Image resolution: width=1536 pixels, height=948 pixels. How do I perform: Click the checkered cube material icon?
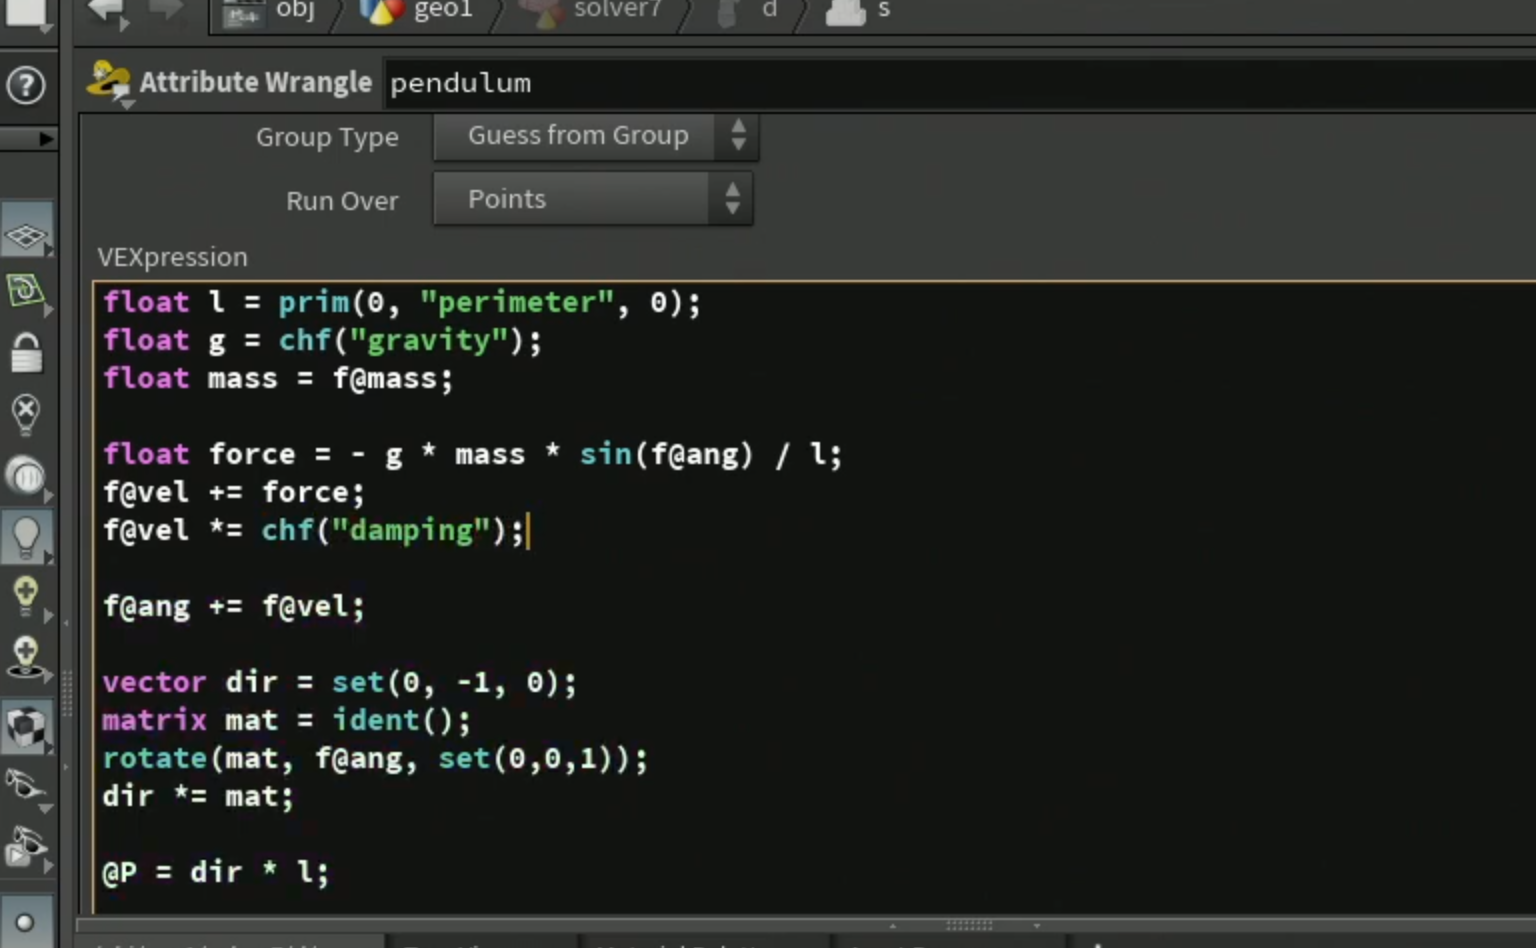pos(26,726)
